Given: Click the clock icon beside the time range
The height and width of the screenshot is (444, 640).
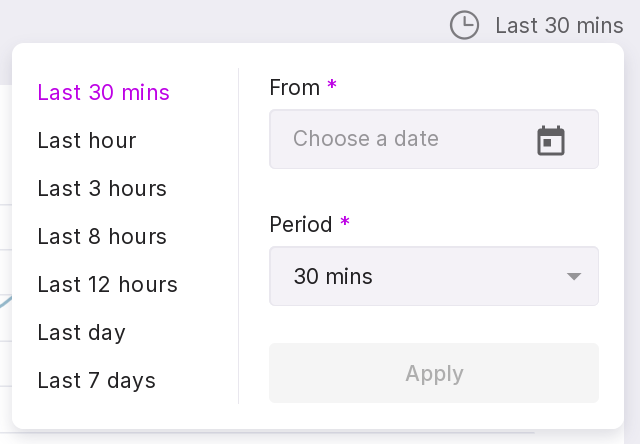Looking at the screenshot, I should (465, 25).
